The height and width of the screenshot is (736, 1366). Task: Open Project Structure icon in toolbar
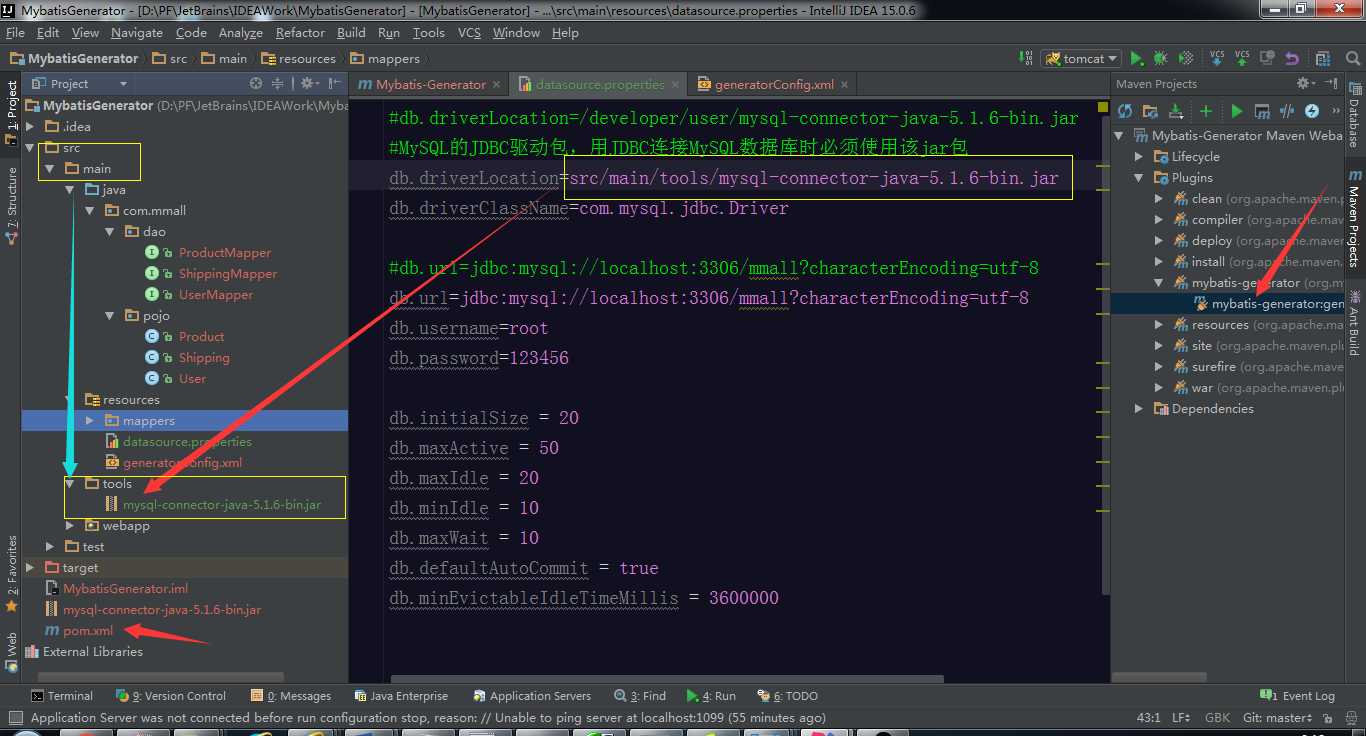click(x=1324, y=58)
